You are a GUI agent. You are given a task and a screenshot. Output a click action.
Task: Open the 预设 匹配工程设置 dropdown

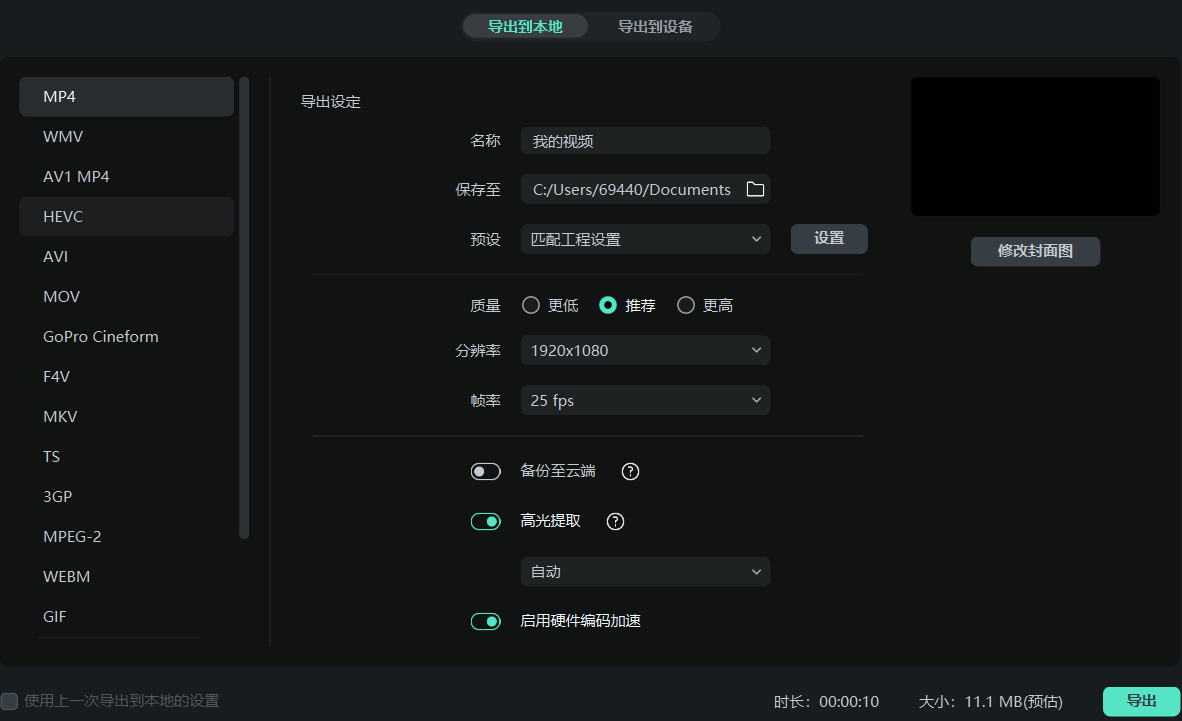pyautogui.click(x=645, y=239)
